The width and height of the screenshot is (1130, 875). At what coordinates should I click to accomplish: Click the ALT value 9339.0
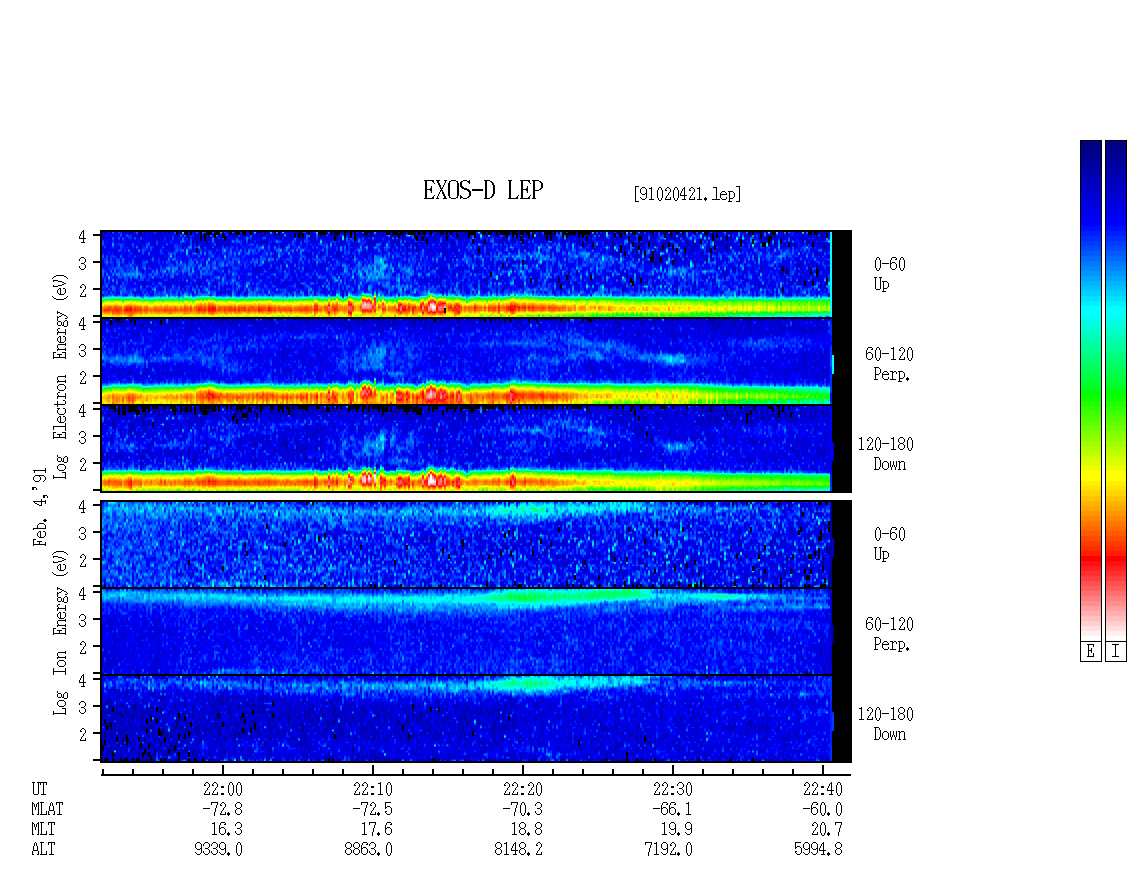(x=218, y=850)
